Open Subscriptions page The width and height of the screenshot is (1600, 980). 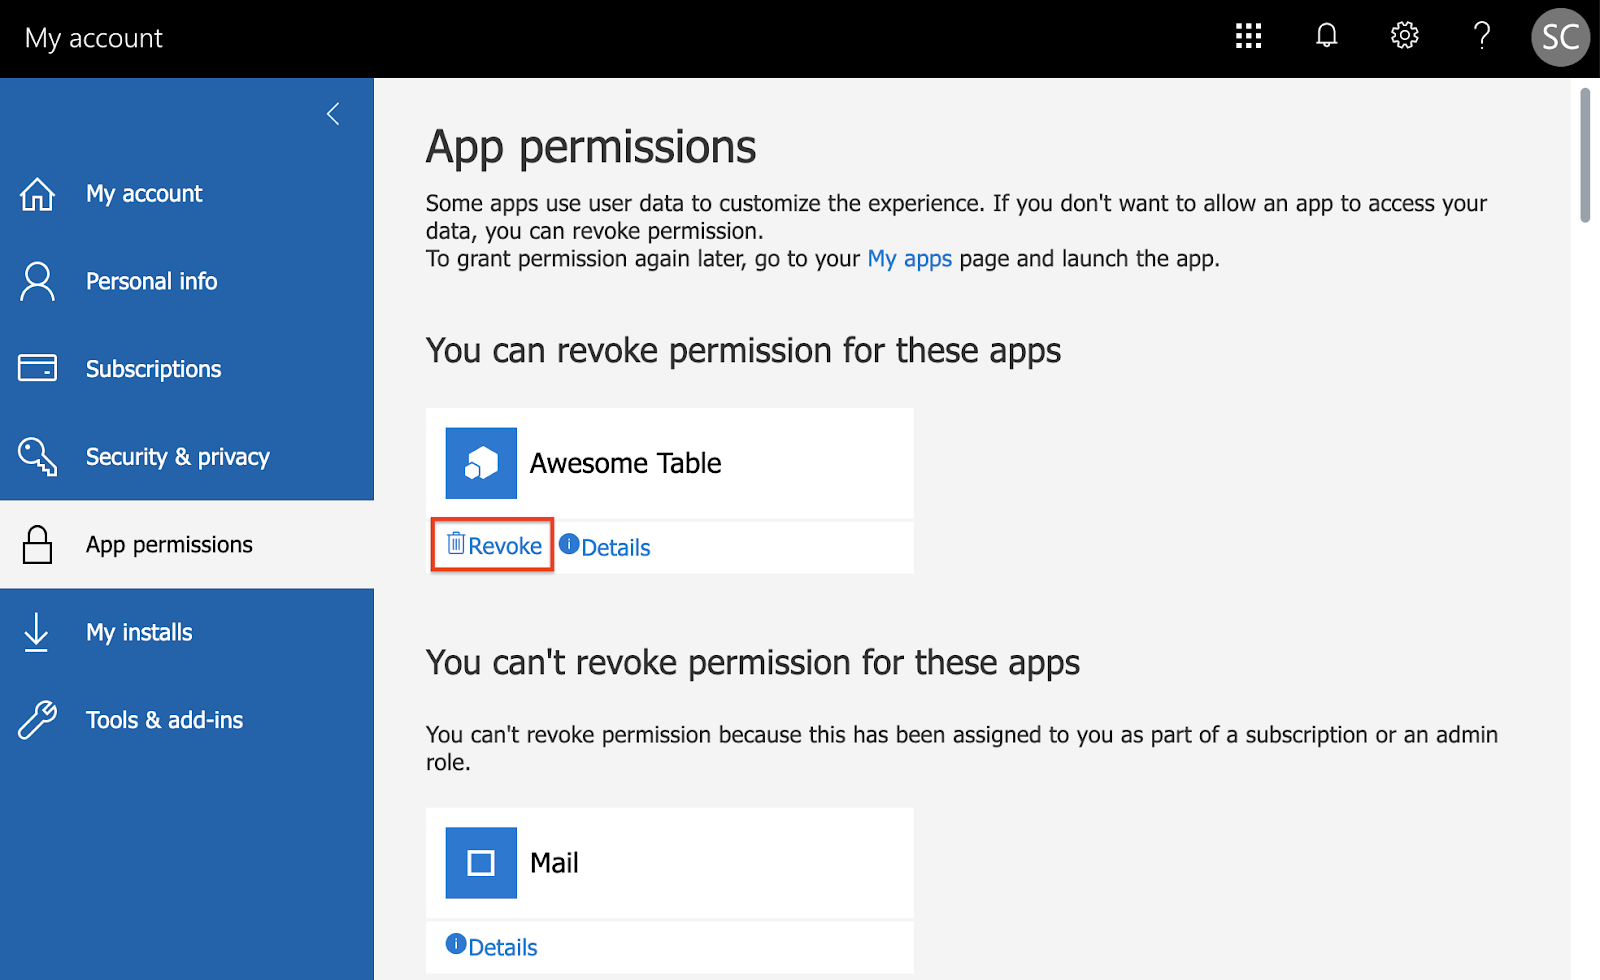[x=187, y=369]
